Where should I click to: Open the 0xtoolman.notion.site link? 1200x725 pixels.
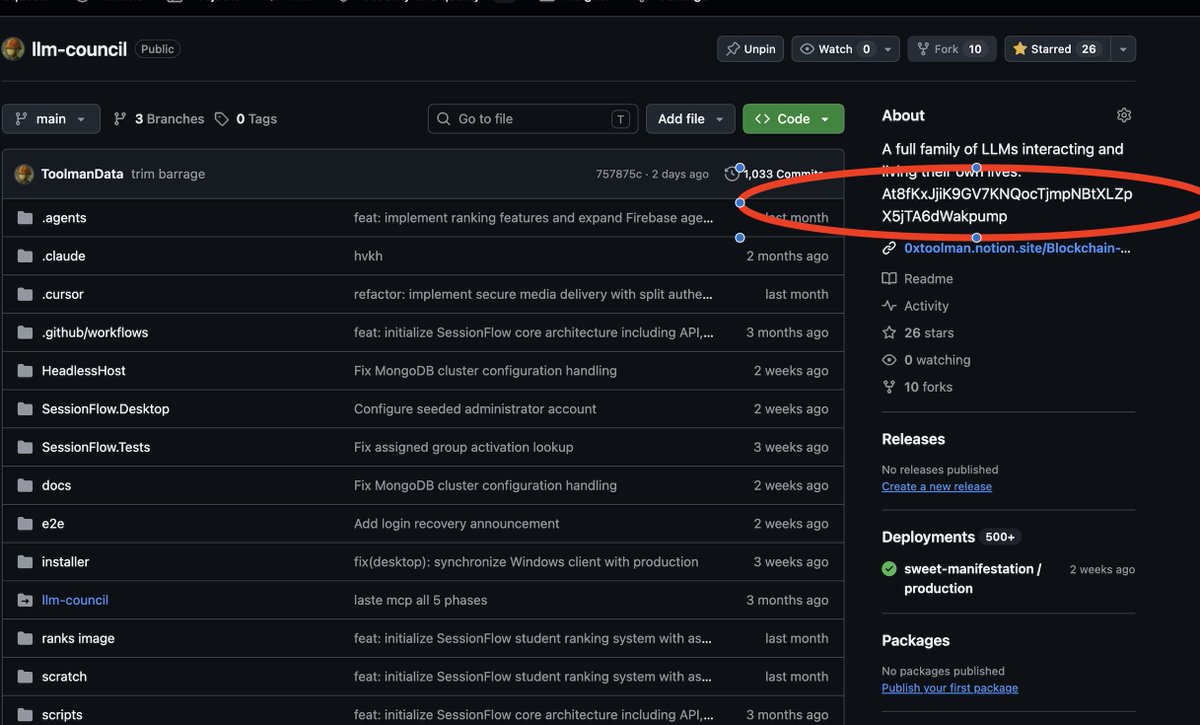pos(1018,248)
